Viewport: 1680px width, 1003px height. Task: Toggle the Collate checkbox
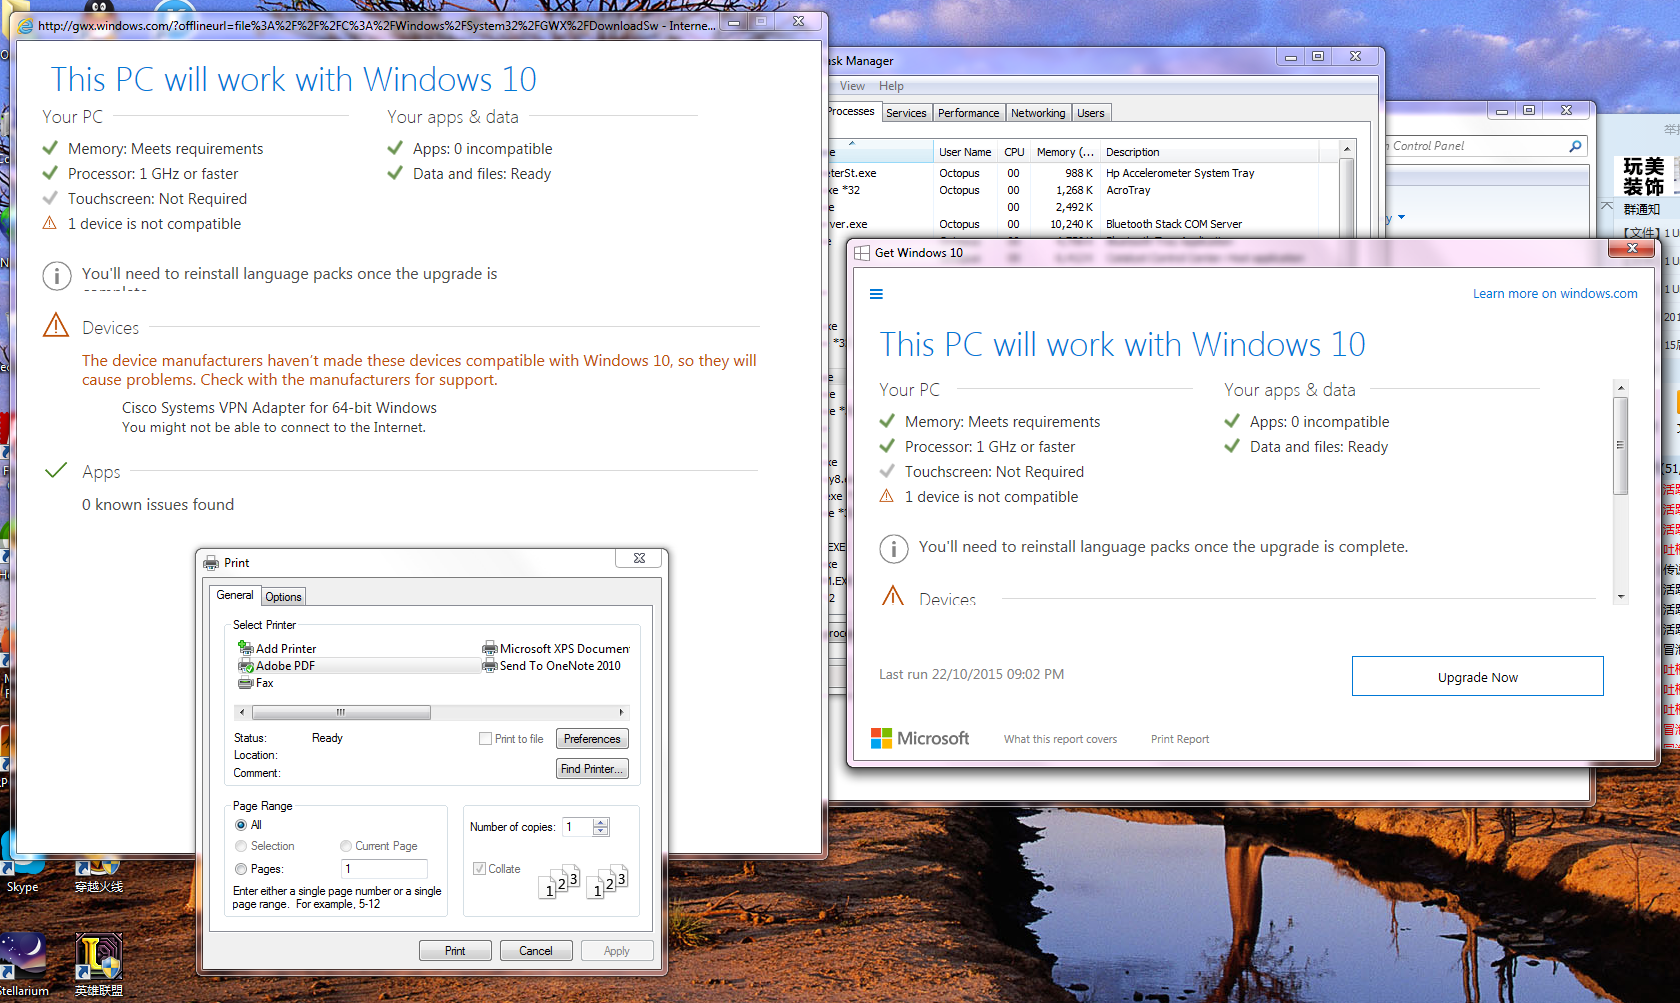[x=479, y=869]
